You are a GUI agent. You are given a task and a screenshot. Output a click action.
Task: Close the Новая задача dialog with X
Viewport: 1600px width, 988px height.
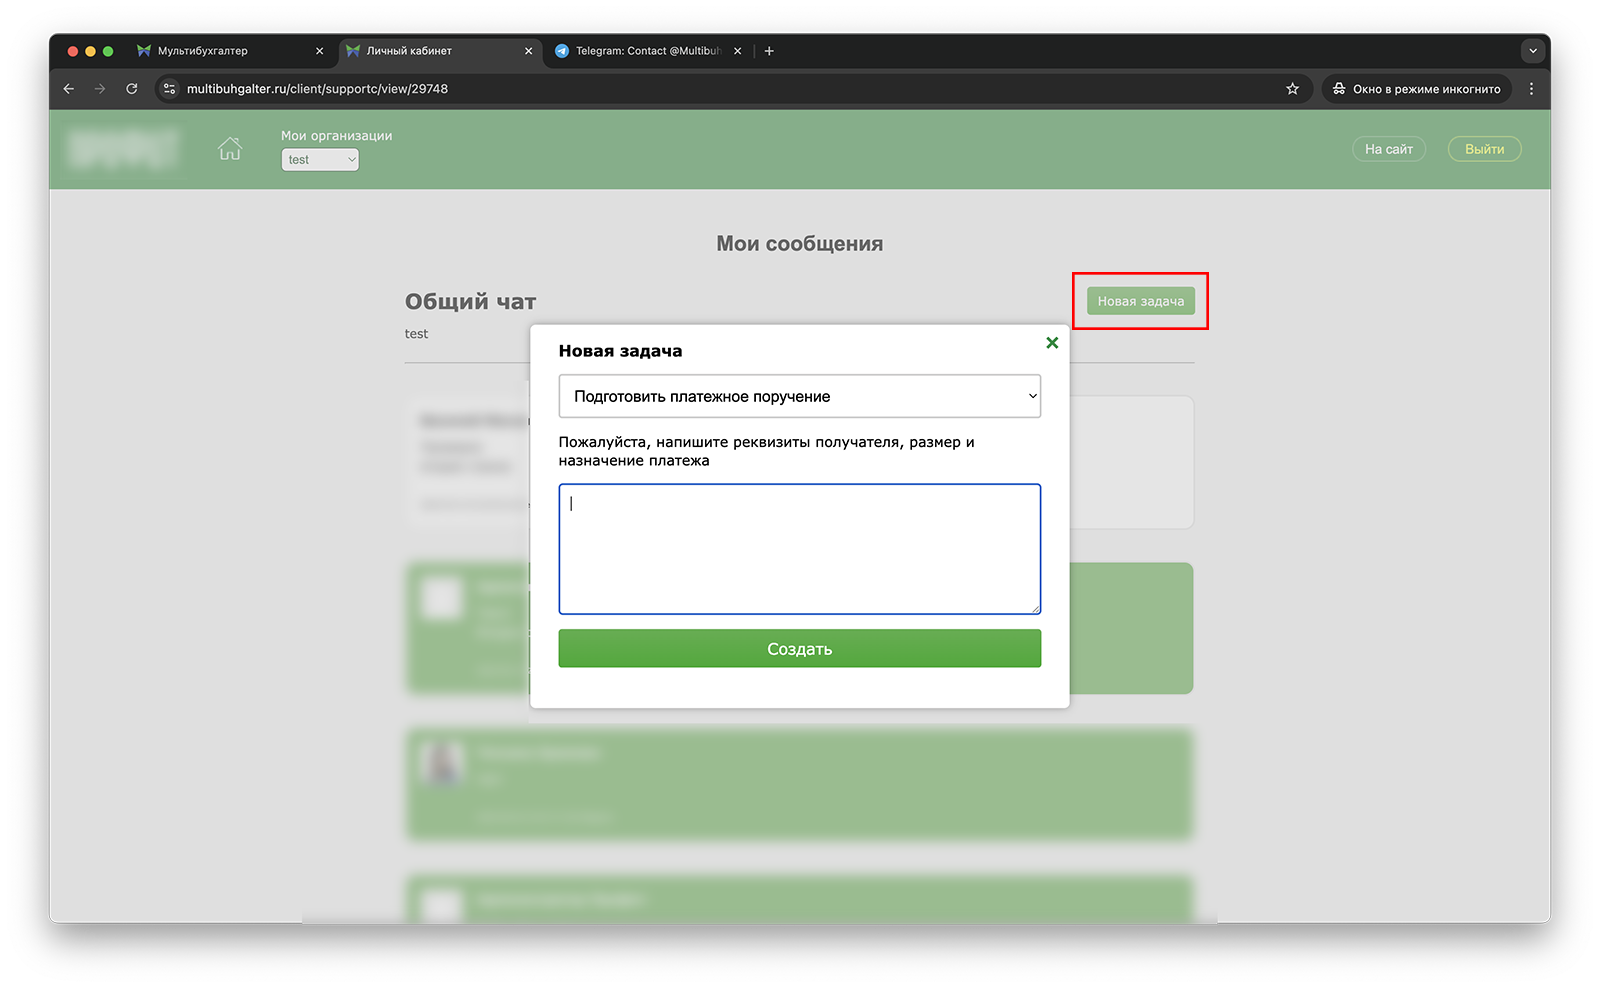click(x=1052, y=343)
